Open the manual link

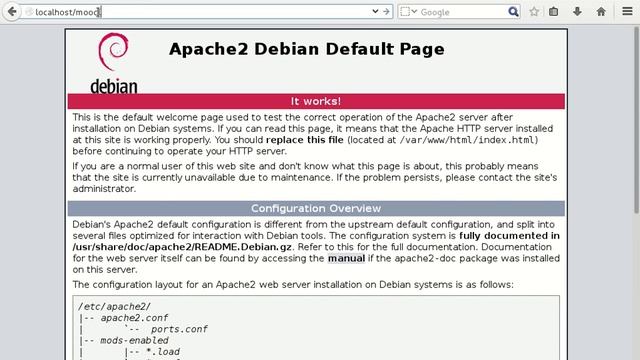(346, 258)
